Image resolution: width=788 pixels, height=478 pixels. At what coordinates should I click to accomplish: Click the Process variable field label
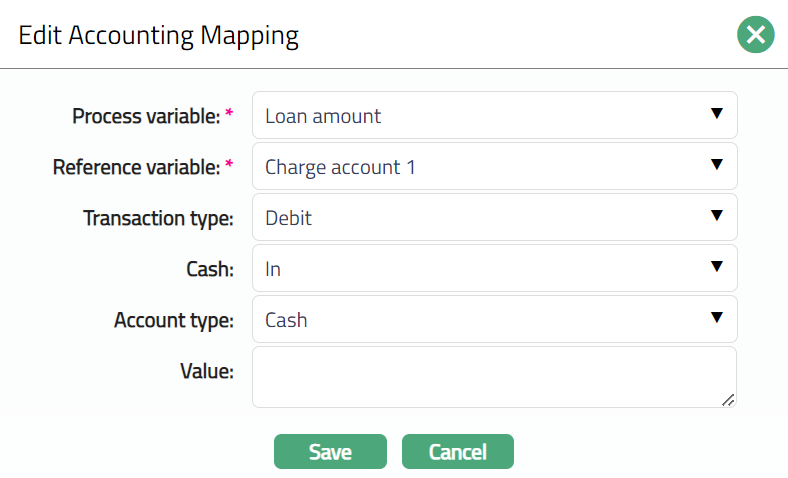(x=146, y=116)
